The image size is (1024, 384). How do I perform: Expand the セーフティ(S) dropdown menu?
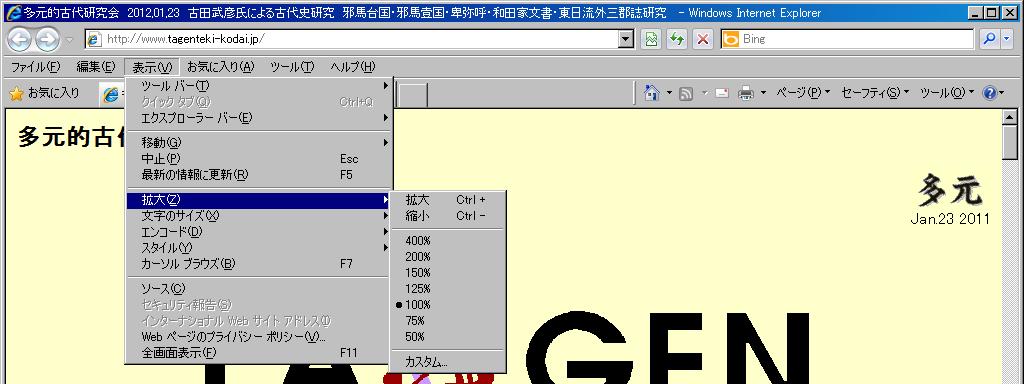875,93
